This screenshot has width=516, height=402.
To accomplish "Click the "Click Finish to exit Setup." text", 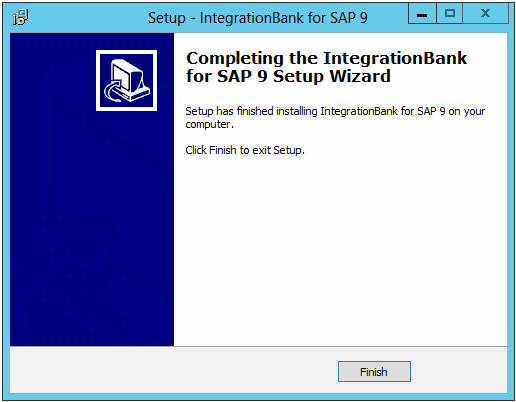I will pyautogui.click(x=245, y=150).
